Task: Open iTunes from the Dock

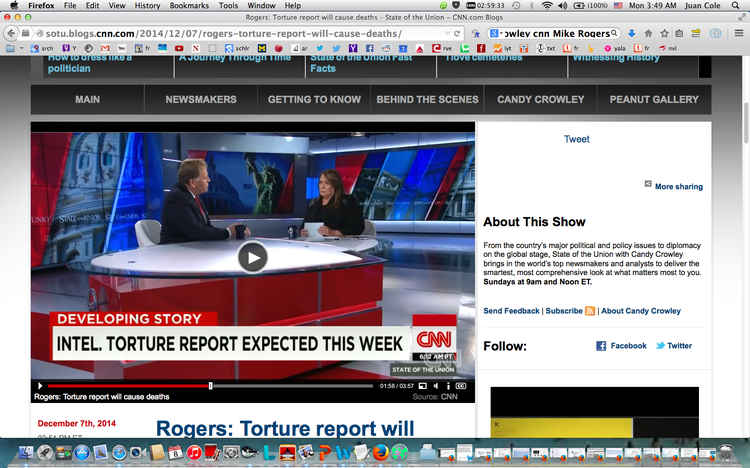Action: (x=194, y=452)
